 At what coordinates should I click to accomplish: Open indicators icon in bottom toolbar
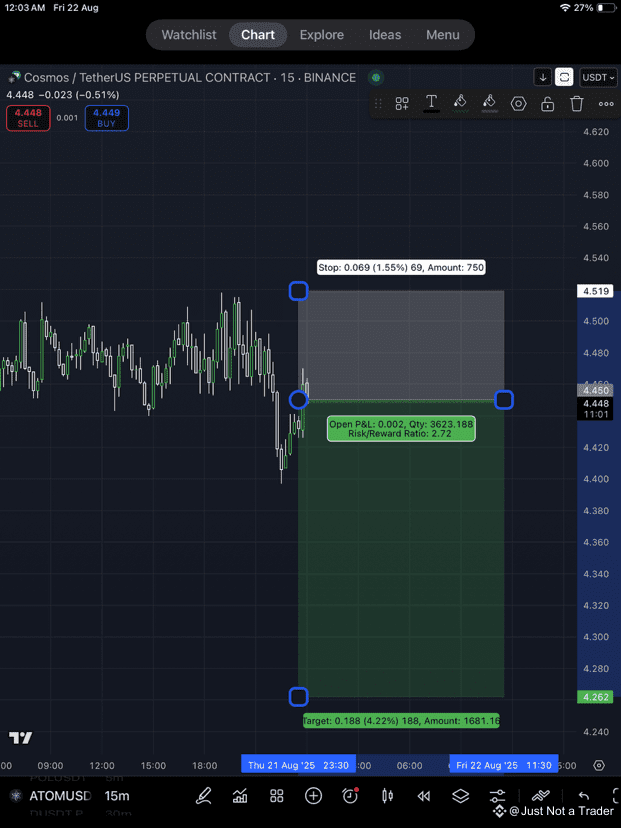pos(240,796)
